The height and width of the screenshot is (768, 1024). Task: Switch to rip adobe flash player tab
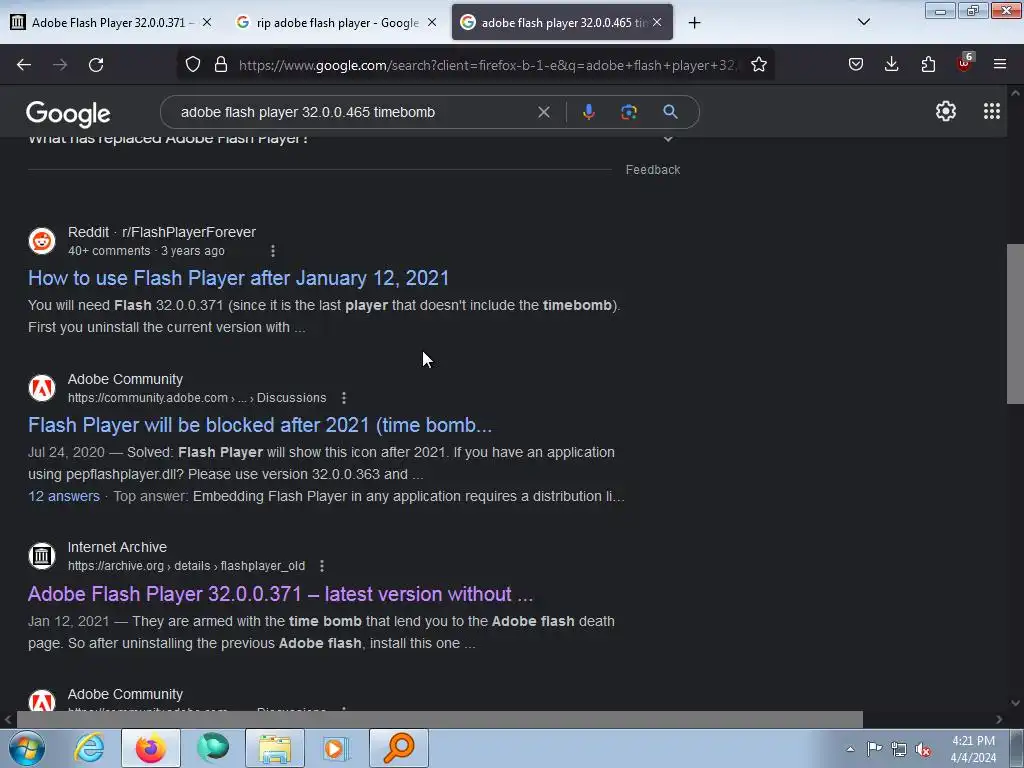click(336, 22)
